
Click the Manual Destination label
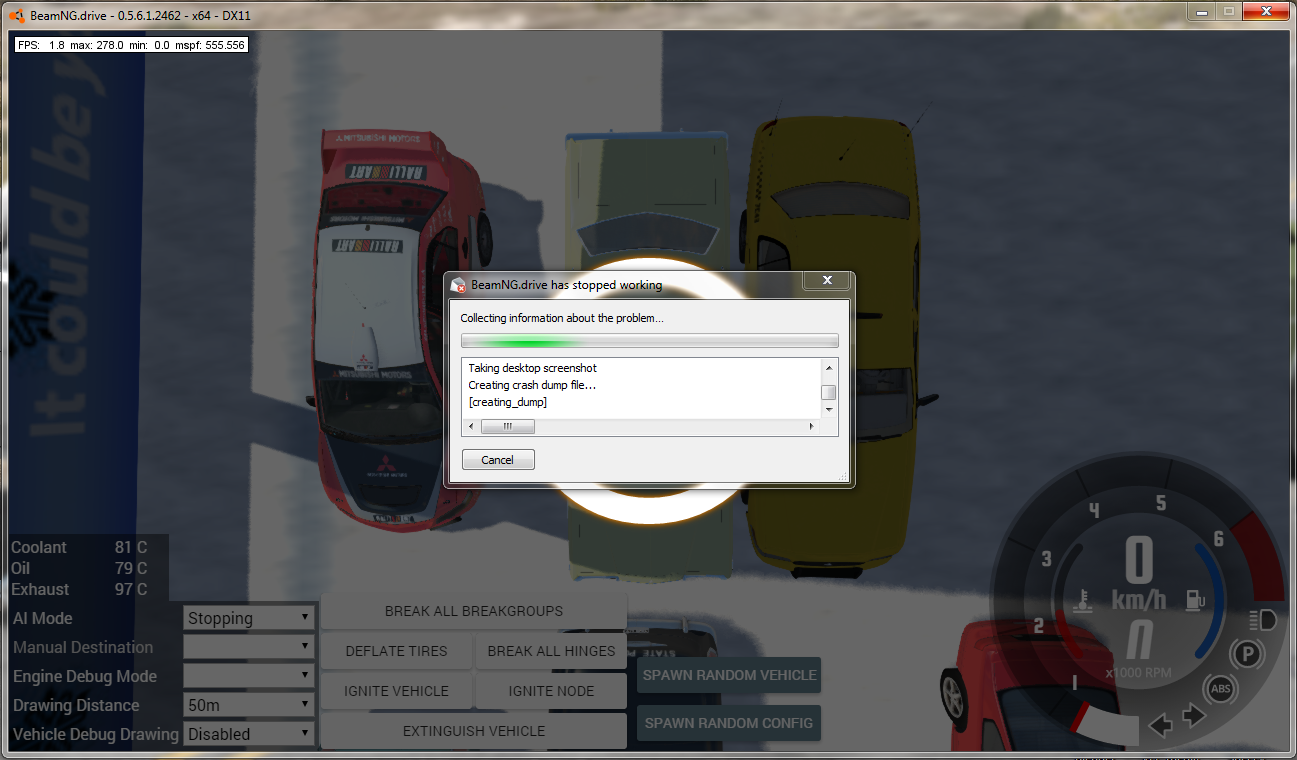tap(83, 647)
